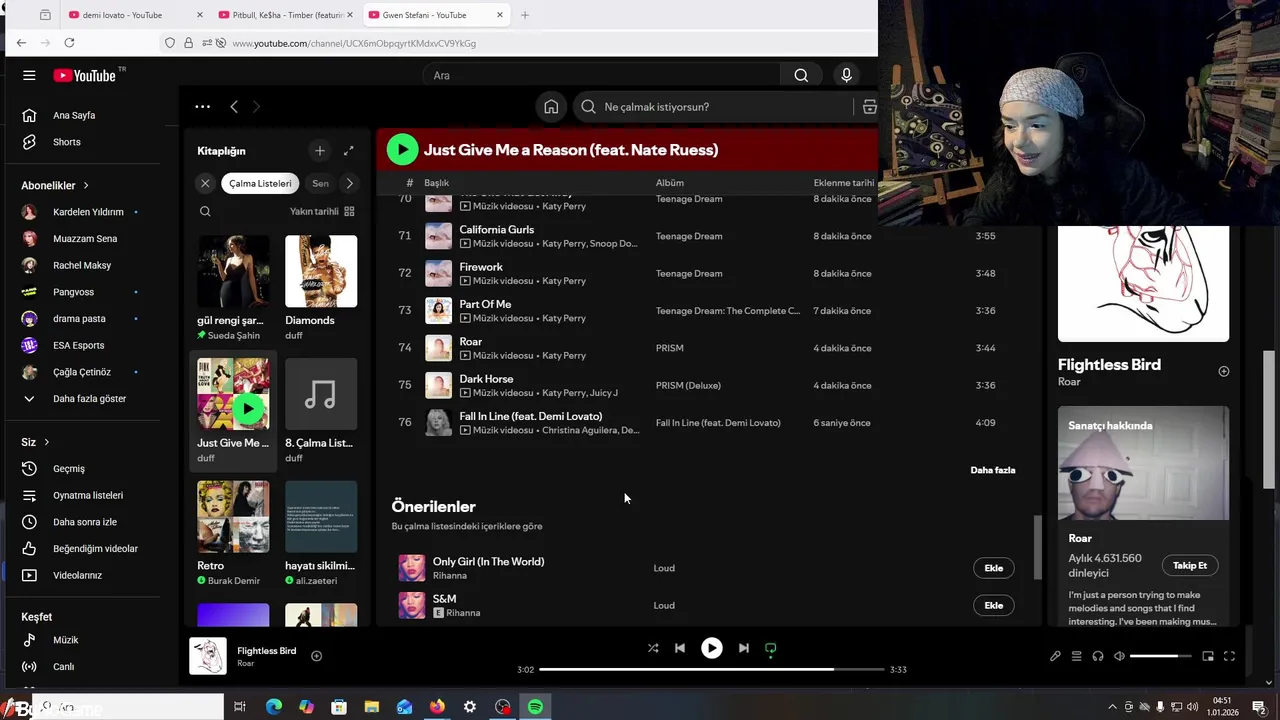Open Diamonds playlist thumbnail
The image size is (1280, 720).
(x=321, y=271)
